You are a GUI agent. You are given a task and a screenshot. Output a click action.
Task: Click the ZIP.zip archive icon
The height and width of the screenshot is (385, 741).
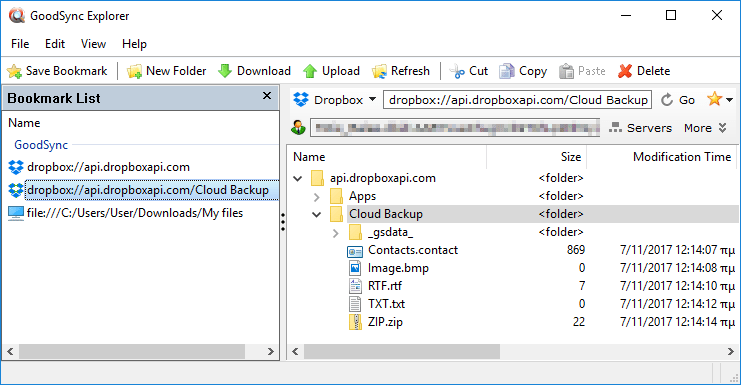355,322
